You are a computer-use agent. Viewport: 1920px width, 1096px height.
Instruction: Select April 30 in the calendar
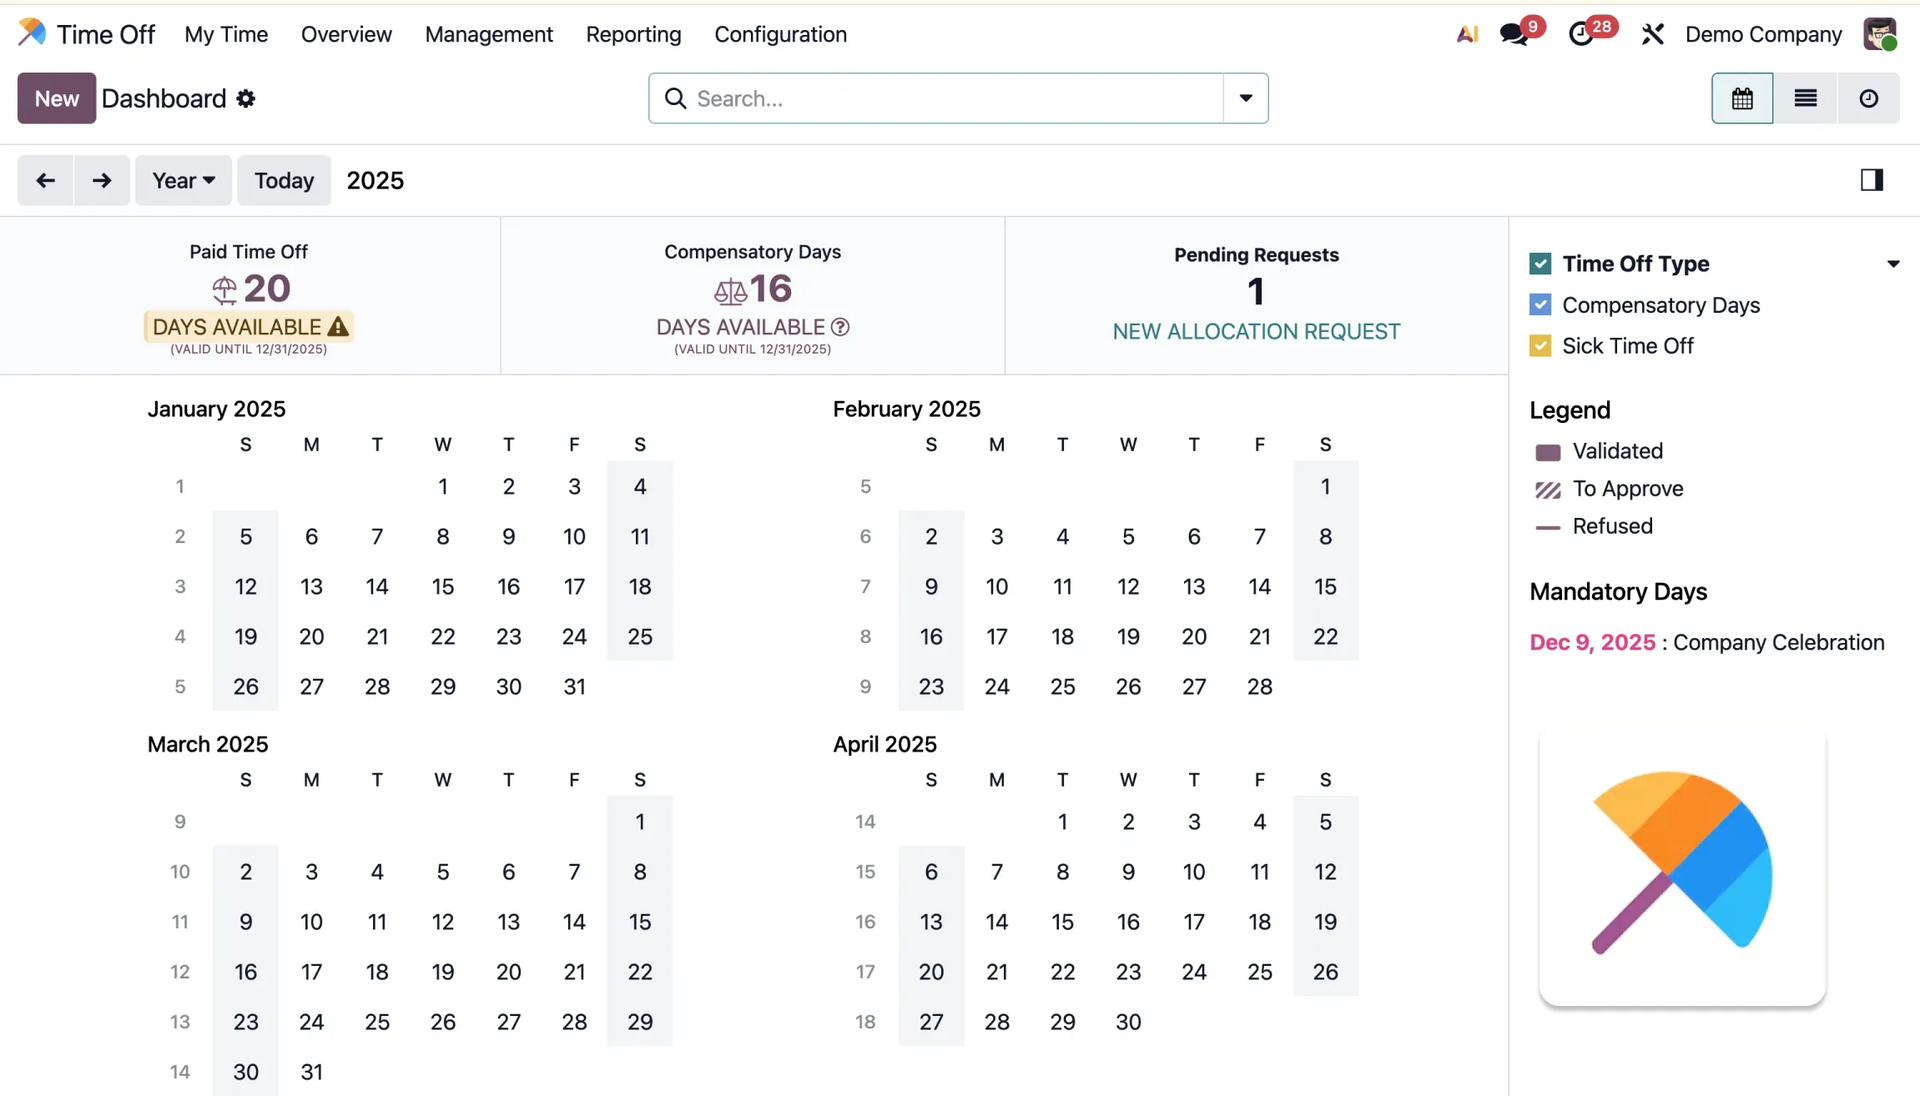tap(1128, 1022)
